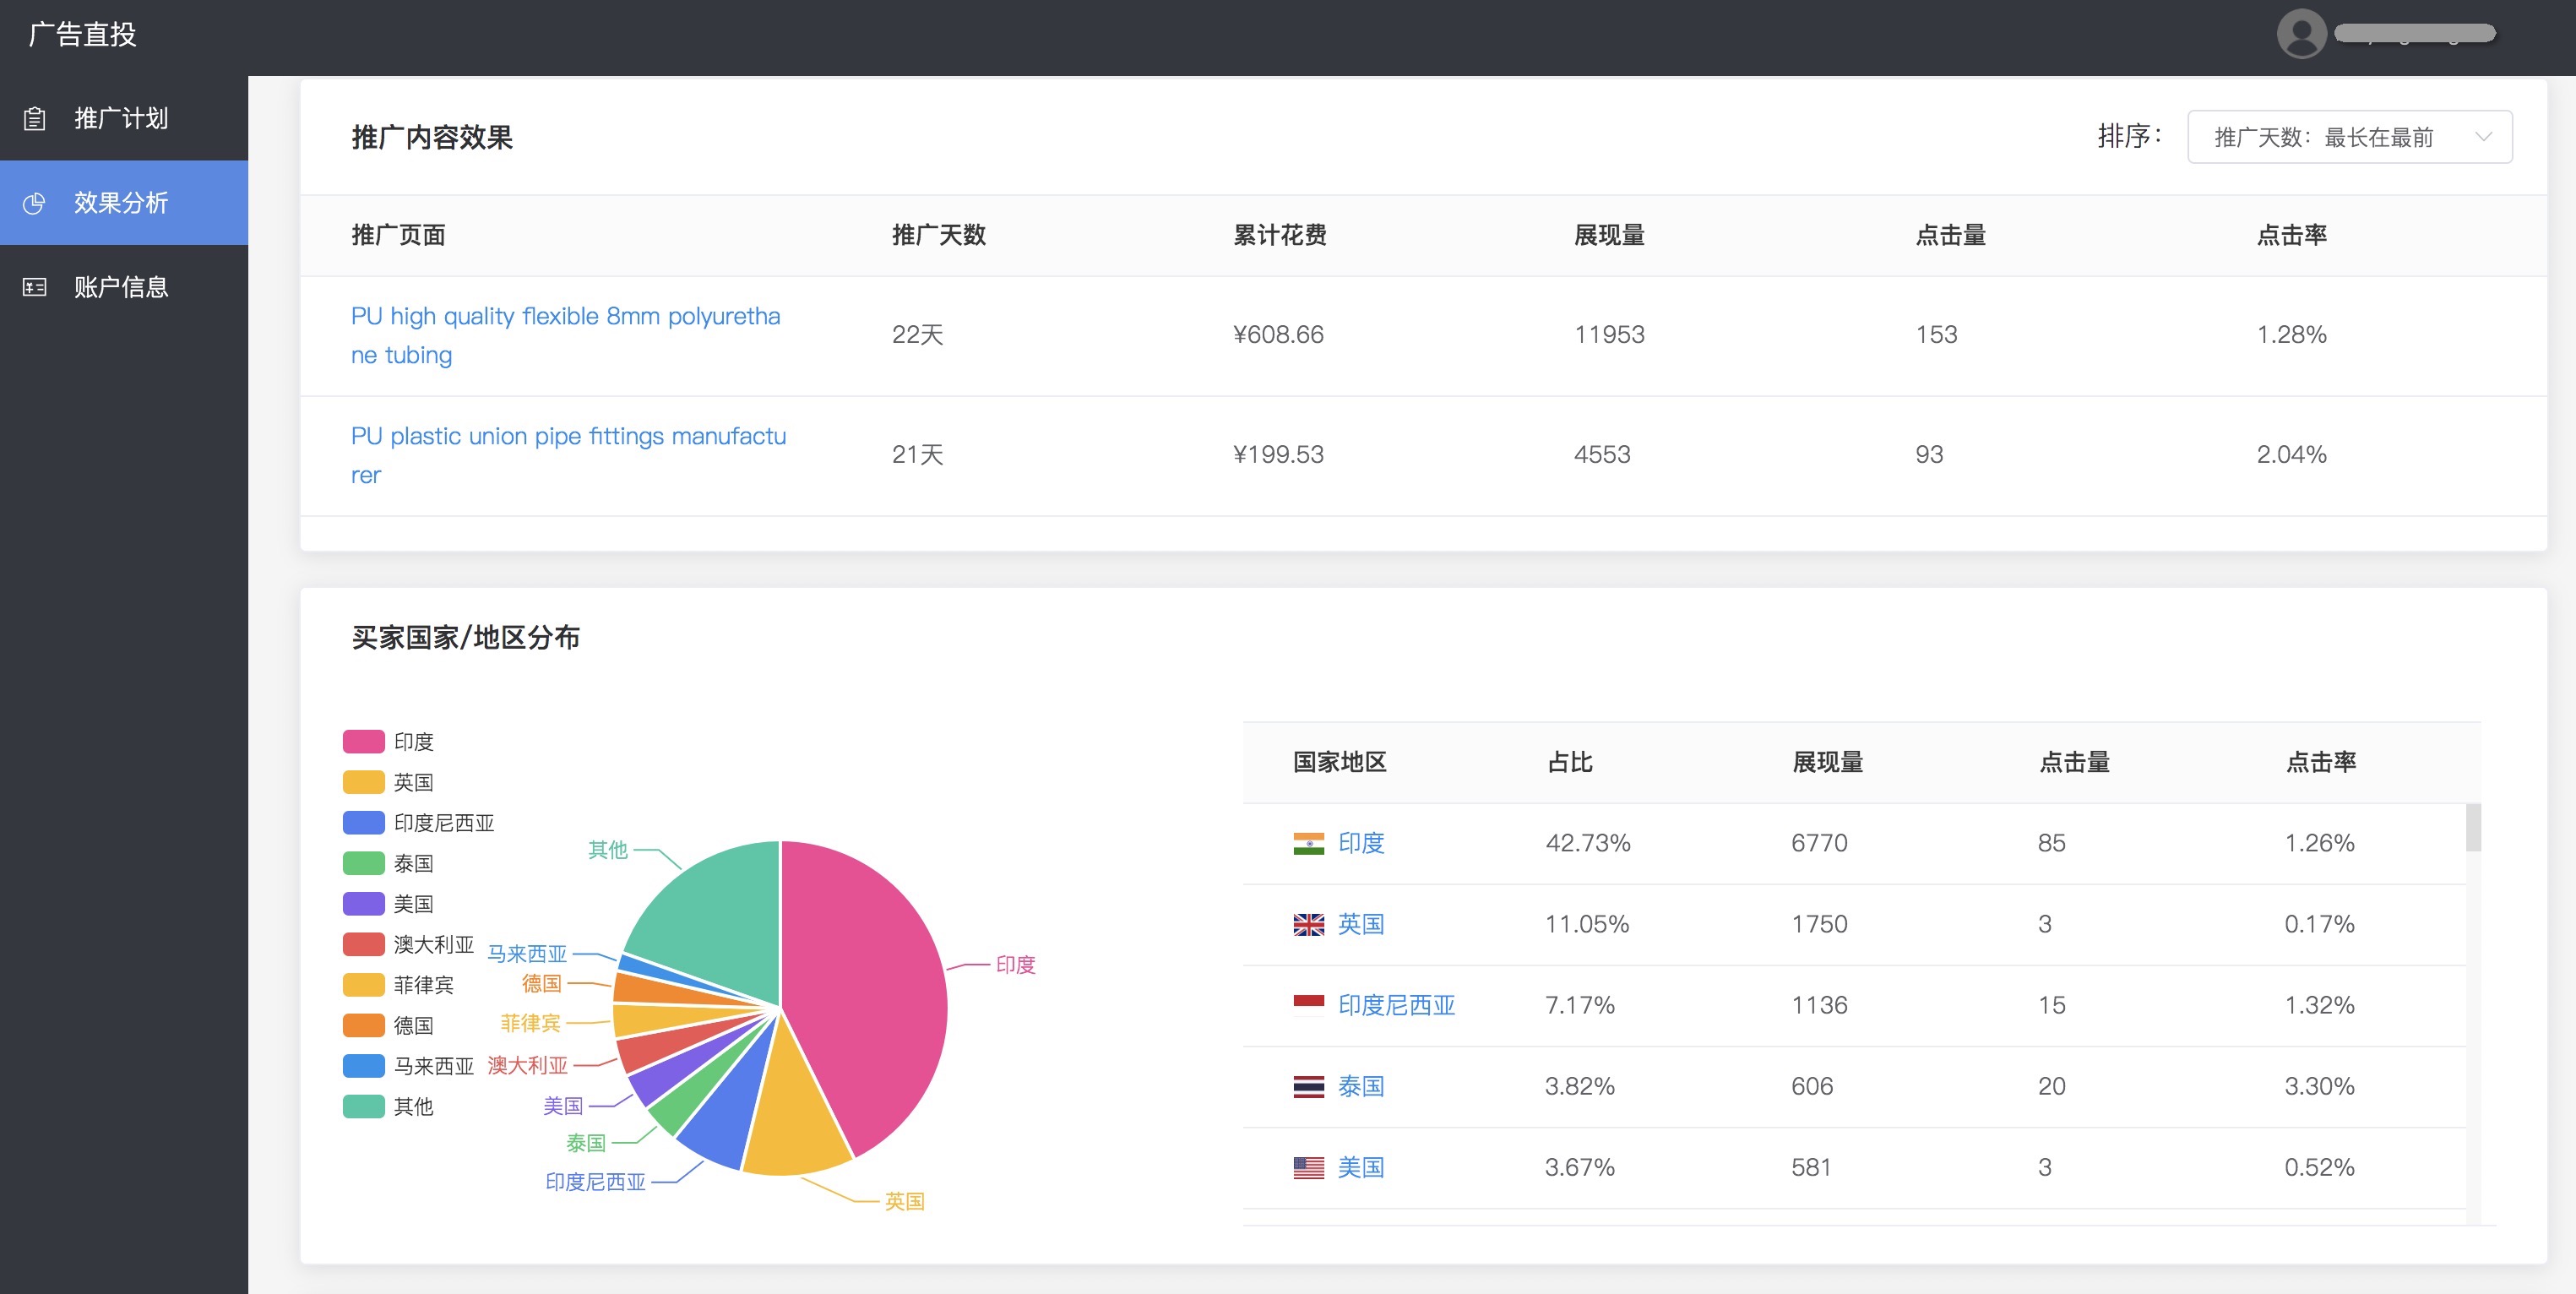Open 账户信息 menu item
This screenshot has height=1294, width=2576.
point(121,288)
